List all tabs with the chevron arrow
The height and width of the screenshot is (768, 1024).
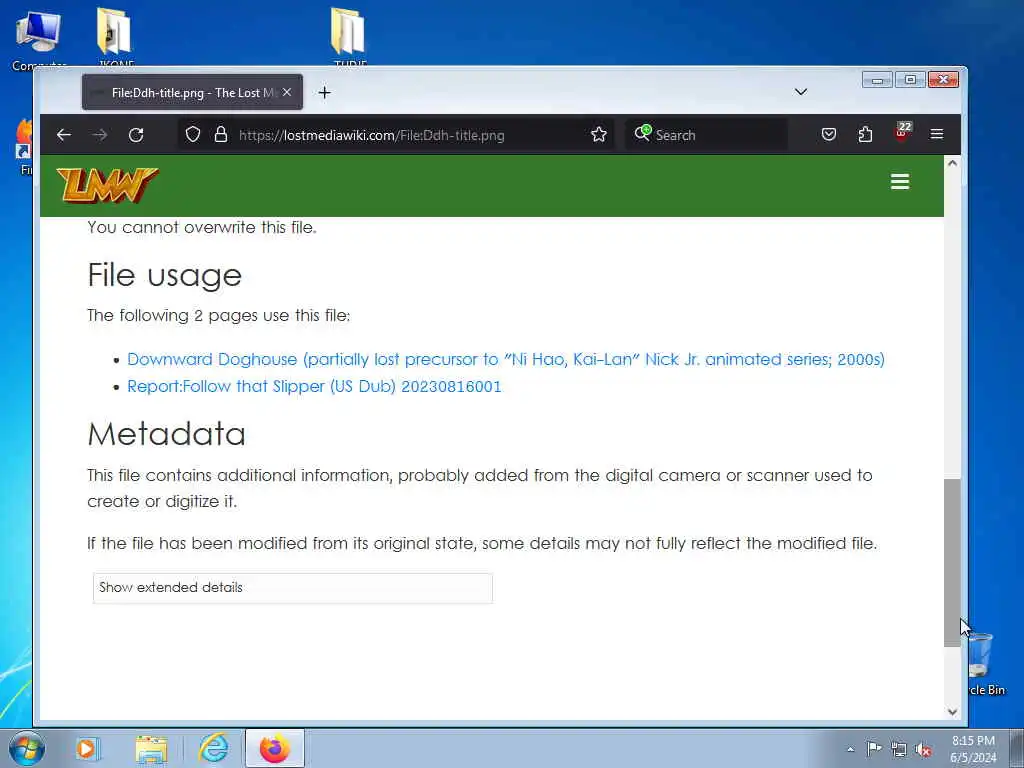[x=801, y=91]
